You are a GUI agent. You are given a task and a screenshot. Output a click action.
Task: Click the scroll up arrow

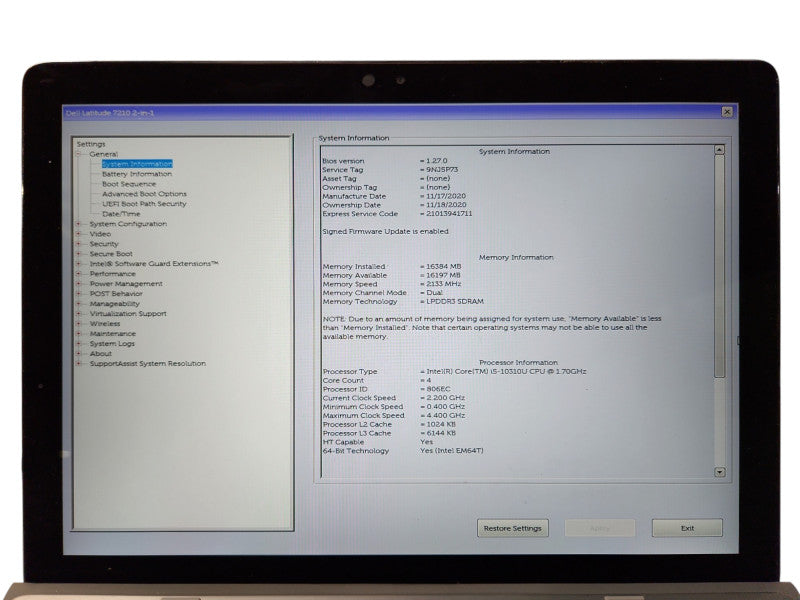click(719, 150)
